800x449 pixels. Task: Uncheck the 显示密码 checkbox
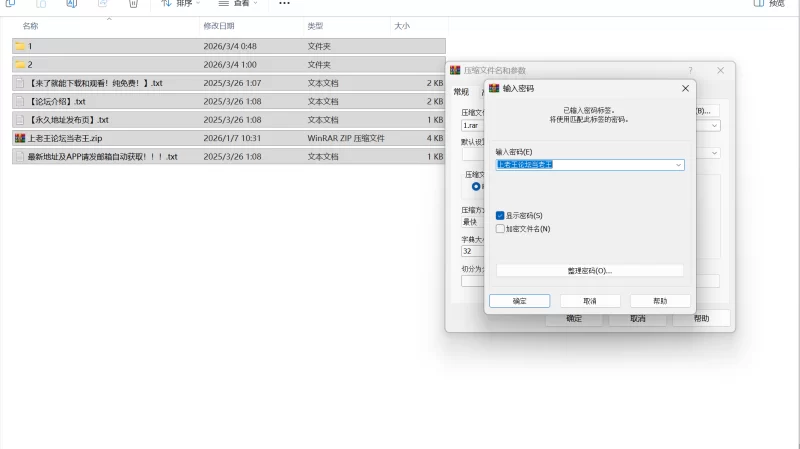coord(500,215)
